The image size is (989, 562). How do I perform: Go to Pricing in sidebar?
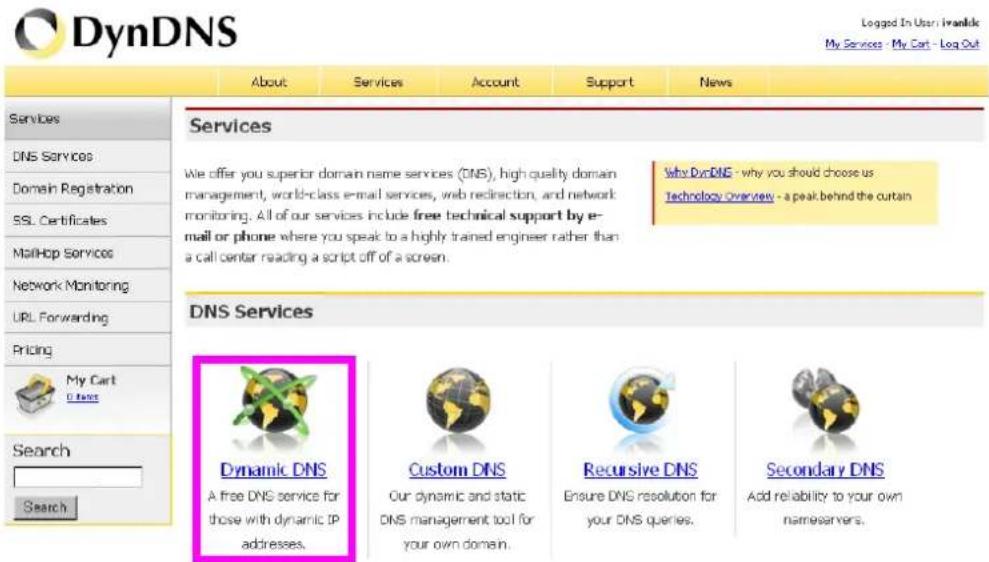tap(88, 350)
